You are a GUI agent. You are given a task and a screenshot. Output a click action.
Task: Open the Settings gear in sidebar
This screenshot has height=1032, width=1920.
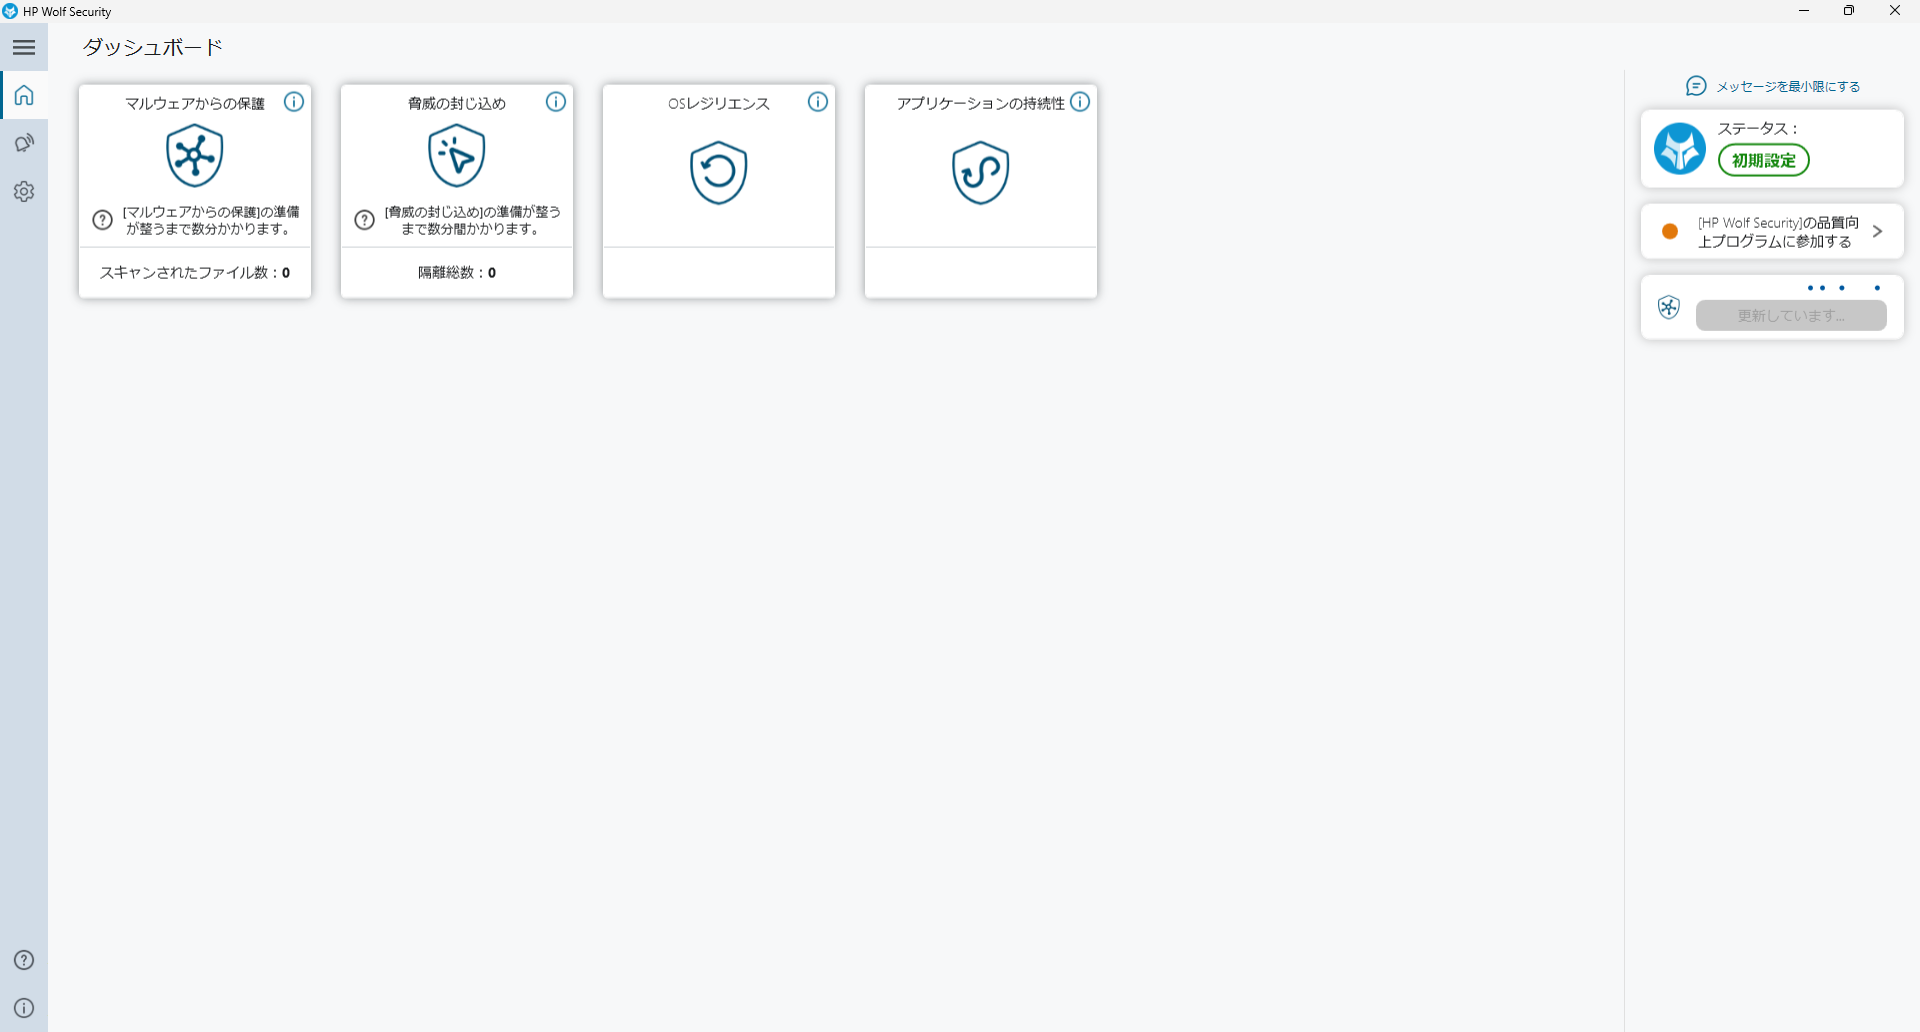(24, 191)
